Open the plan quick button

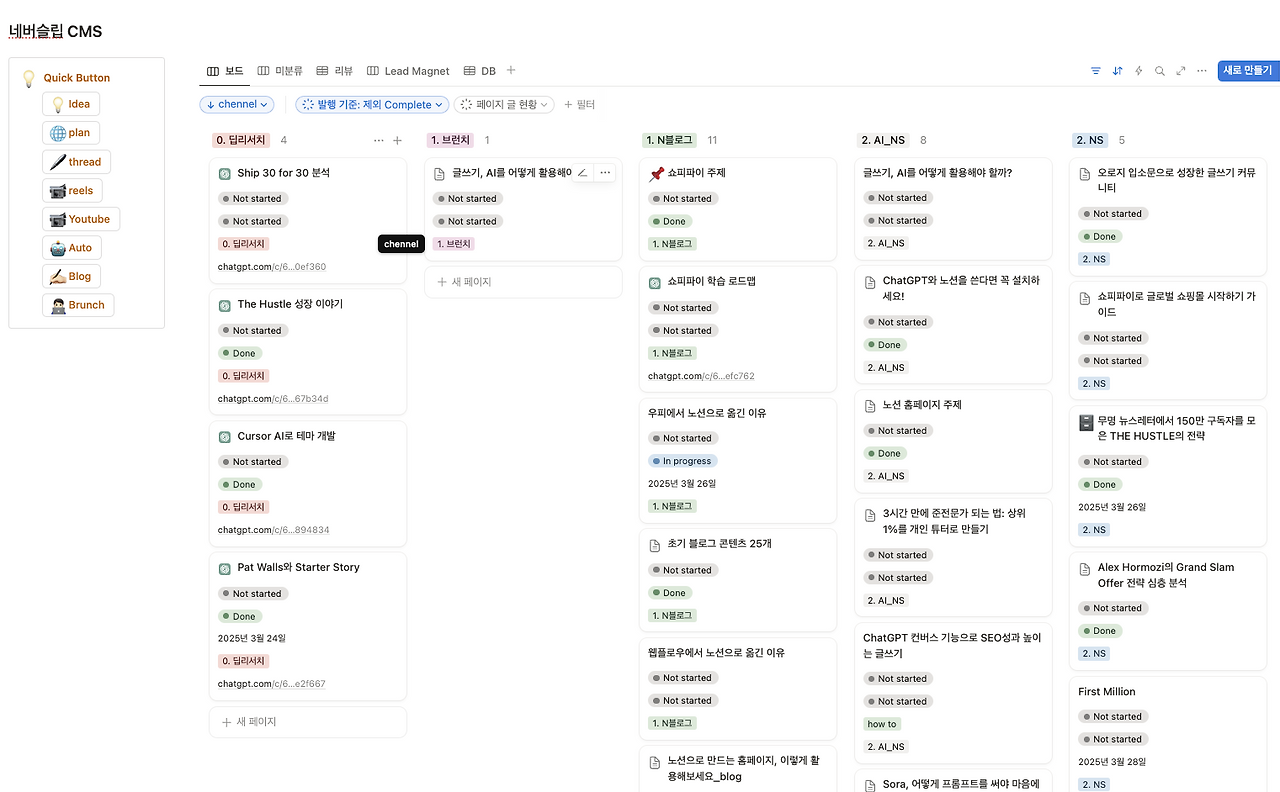pos(70,132)
